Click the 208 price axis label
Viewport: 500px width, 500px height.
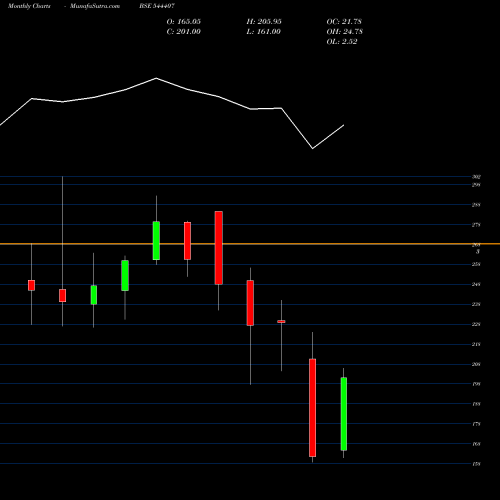coord(476,364)
